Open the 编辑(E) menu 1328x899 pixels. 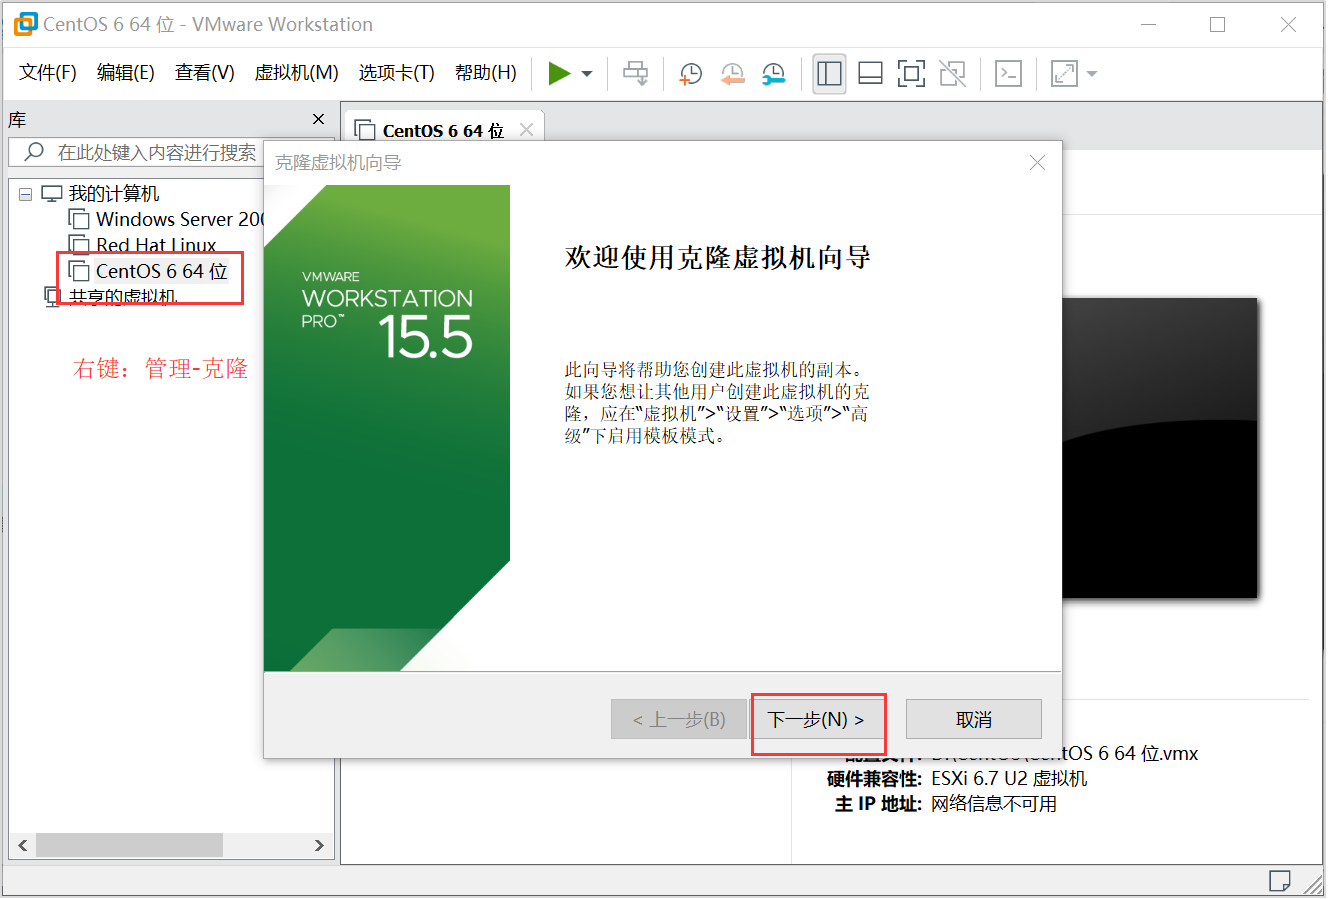pos(126,72)
